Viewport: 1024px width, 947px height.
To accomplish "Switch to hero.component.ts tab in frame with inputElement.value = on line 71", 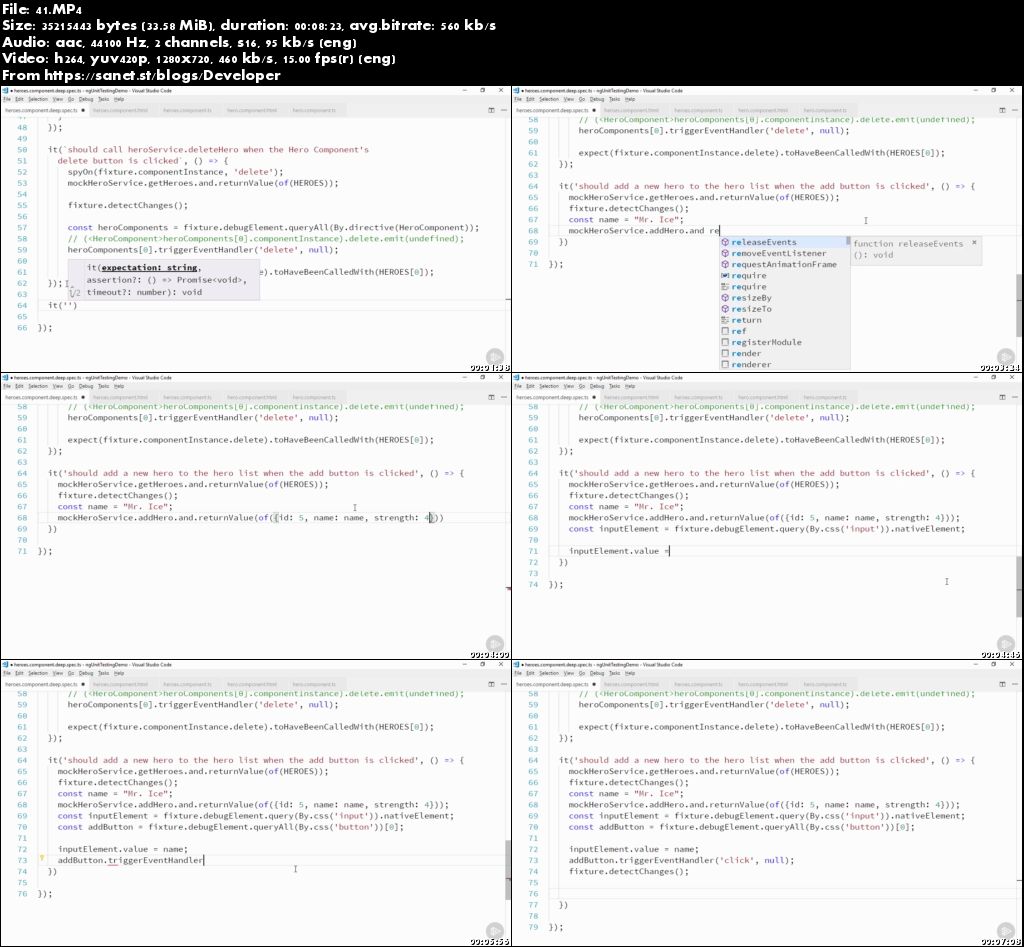I will (x=825, y=397).
